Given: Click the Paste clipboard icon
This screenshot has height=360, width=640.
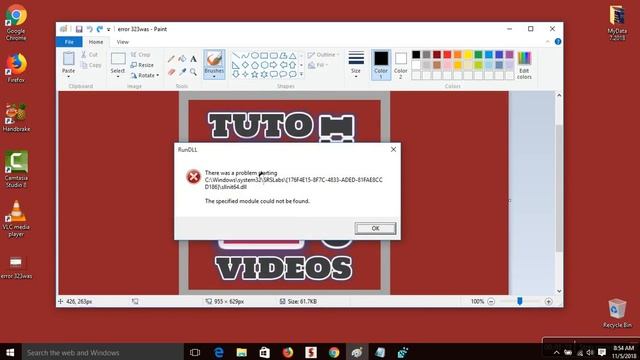Looking at the screenshot, I should tap(69, 59).
